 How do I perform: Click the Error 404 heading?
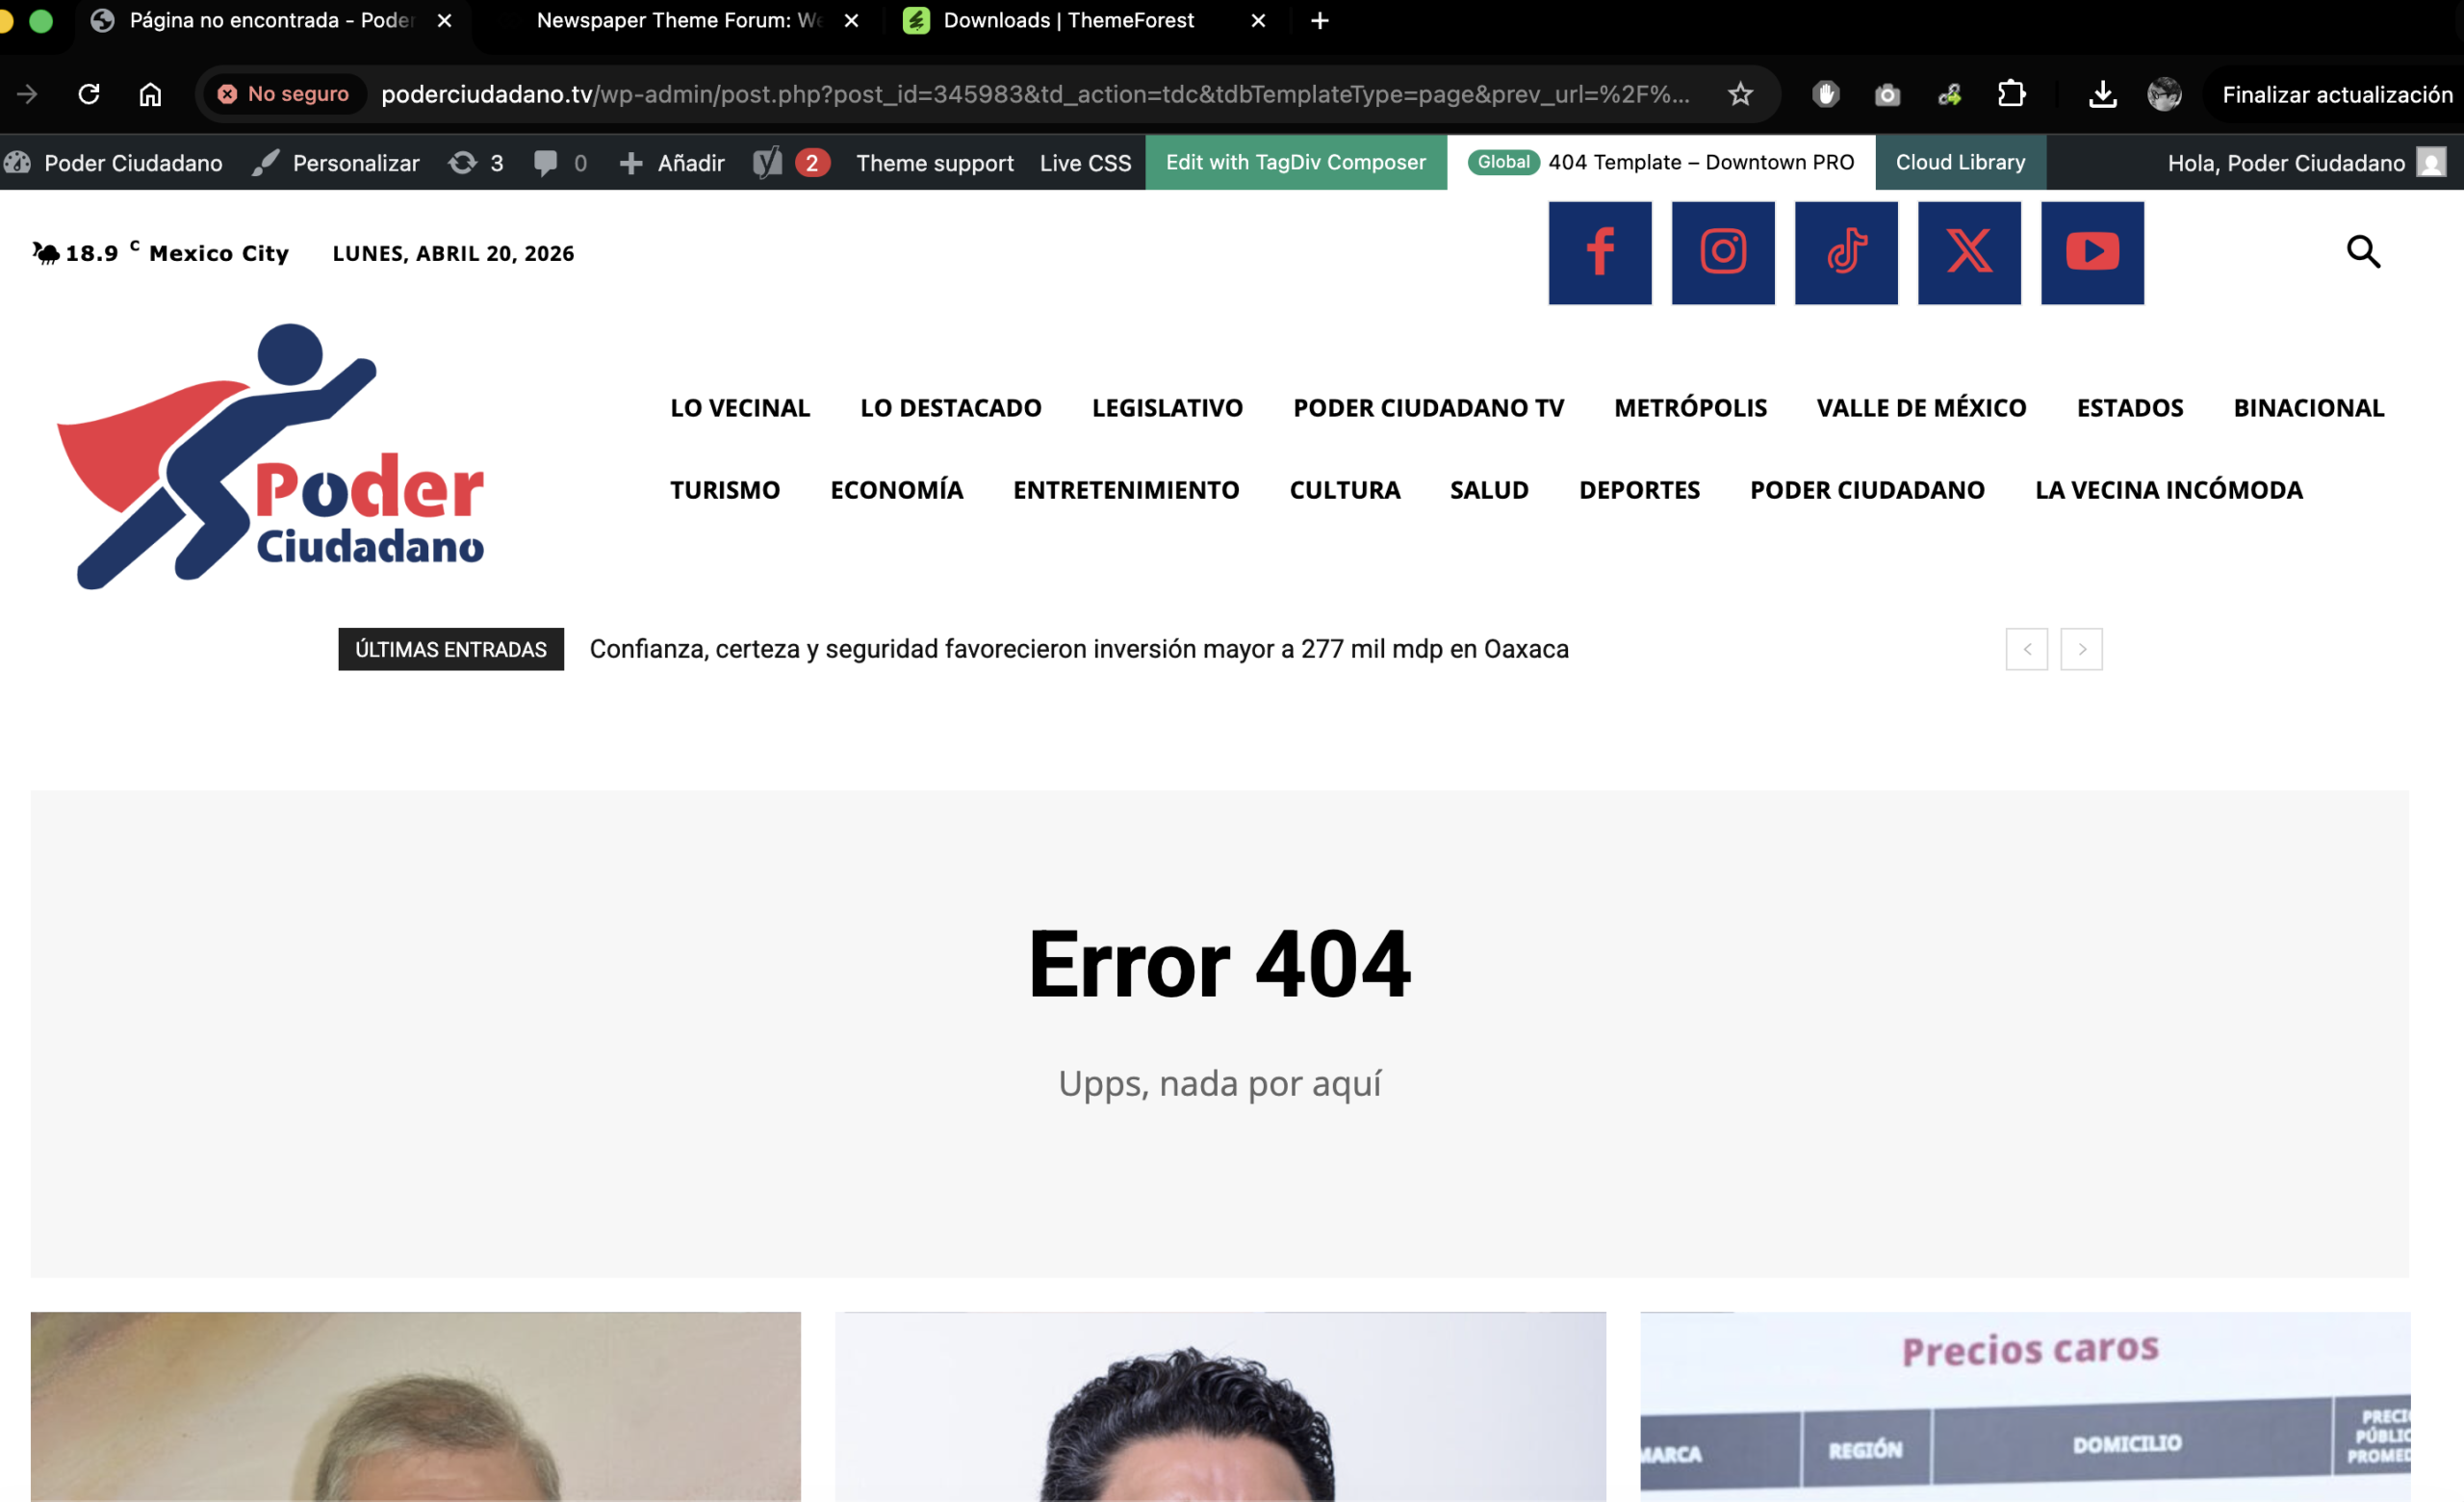tap(1219, 964)
